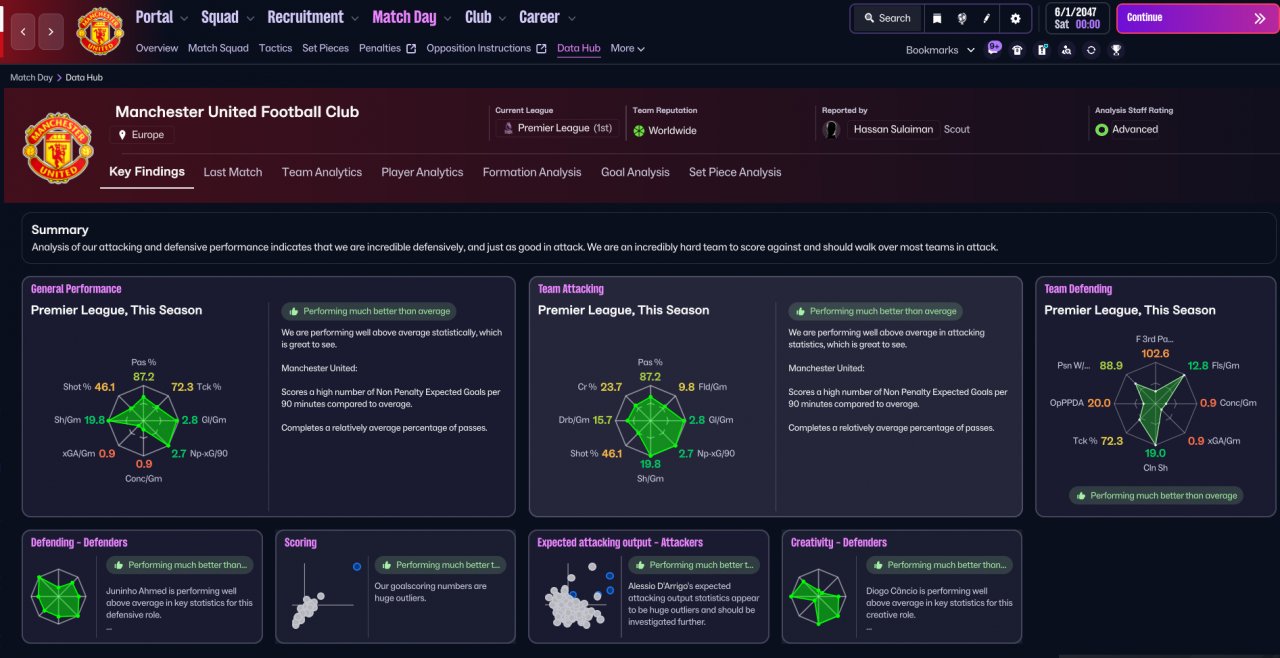Click the trophy icon in bookmarks row
This screenshot has height=658, width=1280.
pyautogui.click(x=1116, y=50)
